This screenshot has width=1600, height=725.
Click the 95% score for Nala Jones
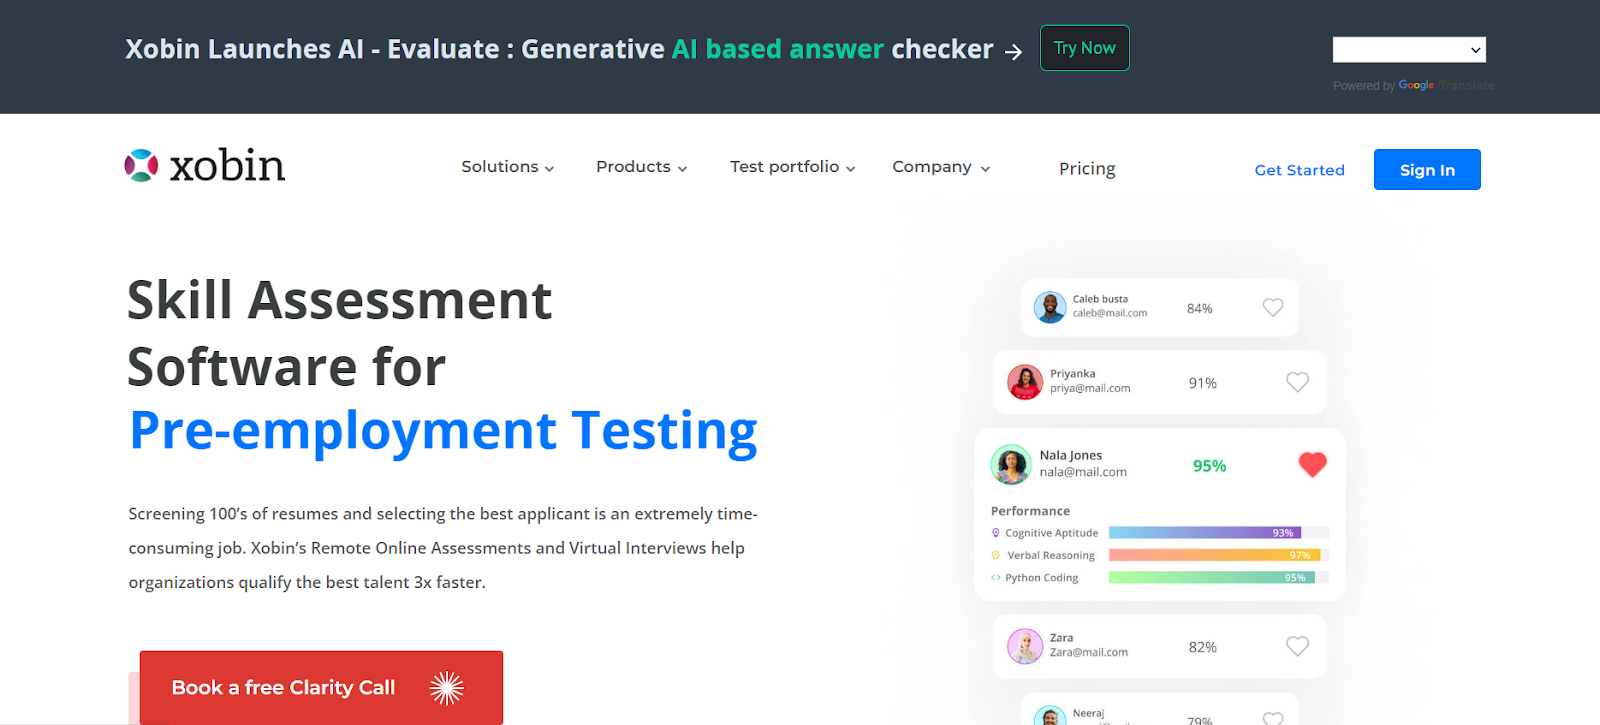pos(1209,466)
